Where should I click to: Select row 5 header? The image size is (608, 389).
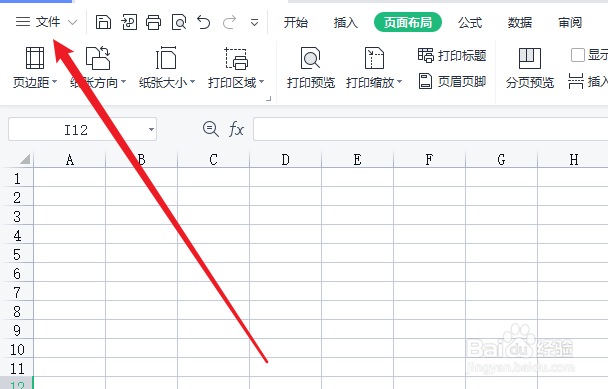(x=17, y=254)
